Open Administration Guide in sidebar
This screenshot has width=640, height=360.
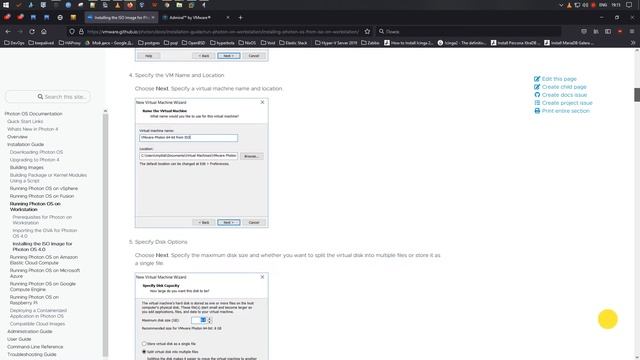(29, 331)
